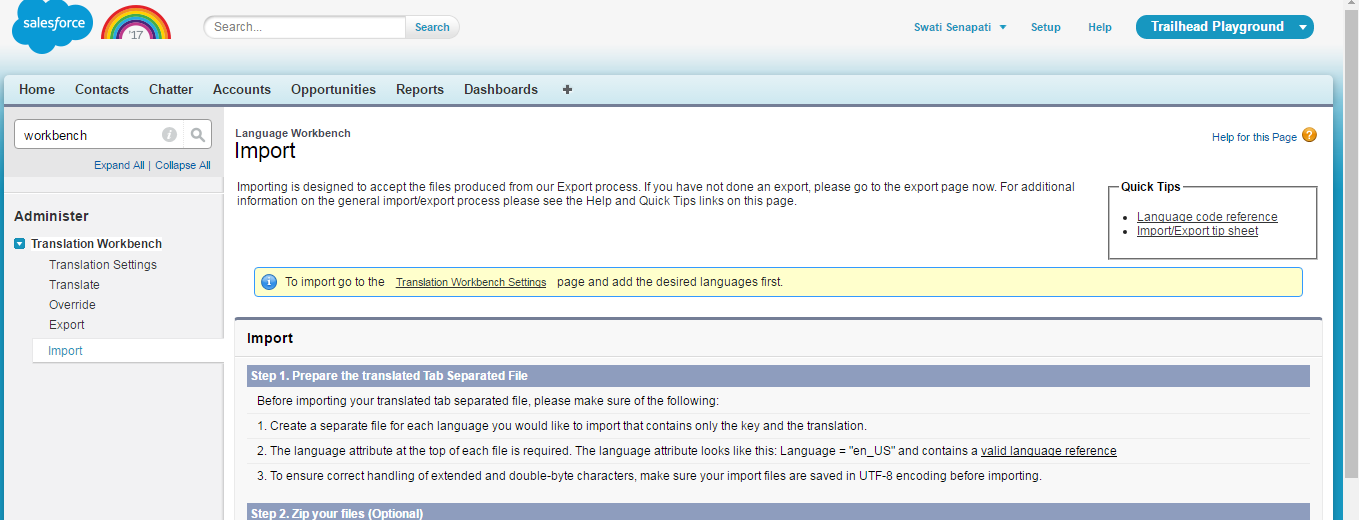Viewport: 1359px width, 520px height.
Task: Open Override in sidebar
Action: coord(72,305)
